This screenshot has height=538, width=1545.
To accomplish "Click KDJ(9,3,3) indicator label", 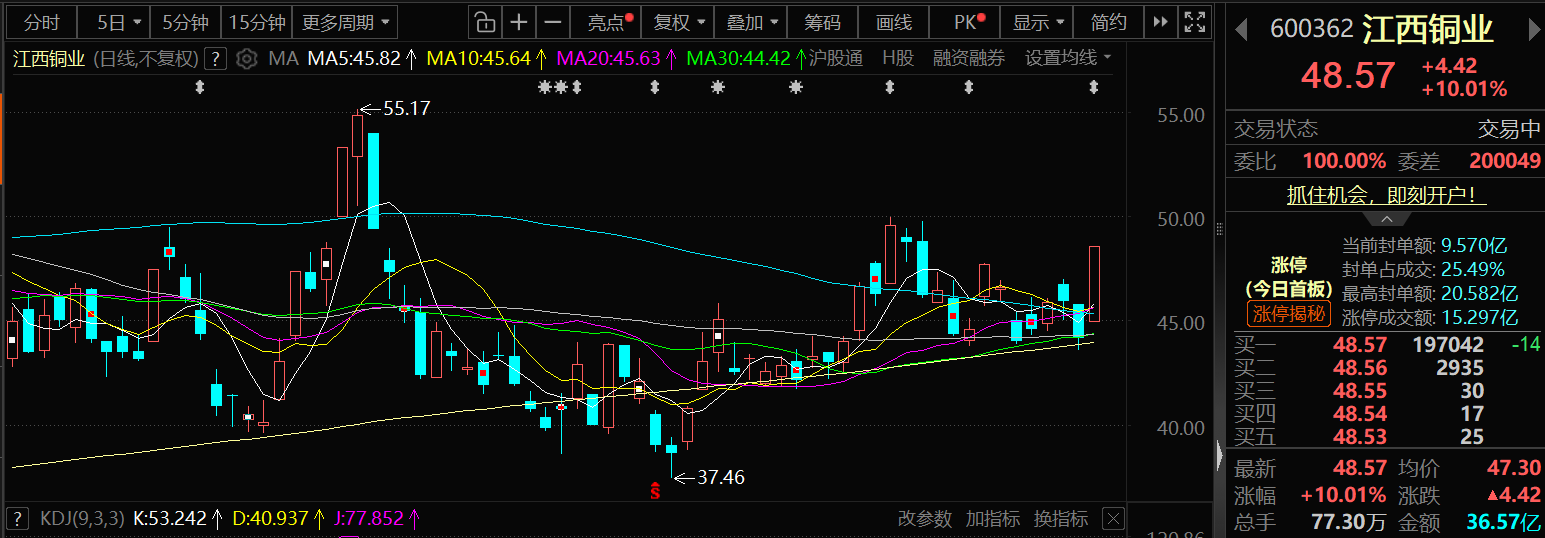I will pyautogui.click(x=81, y=519).
